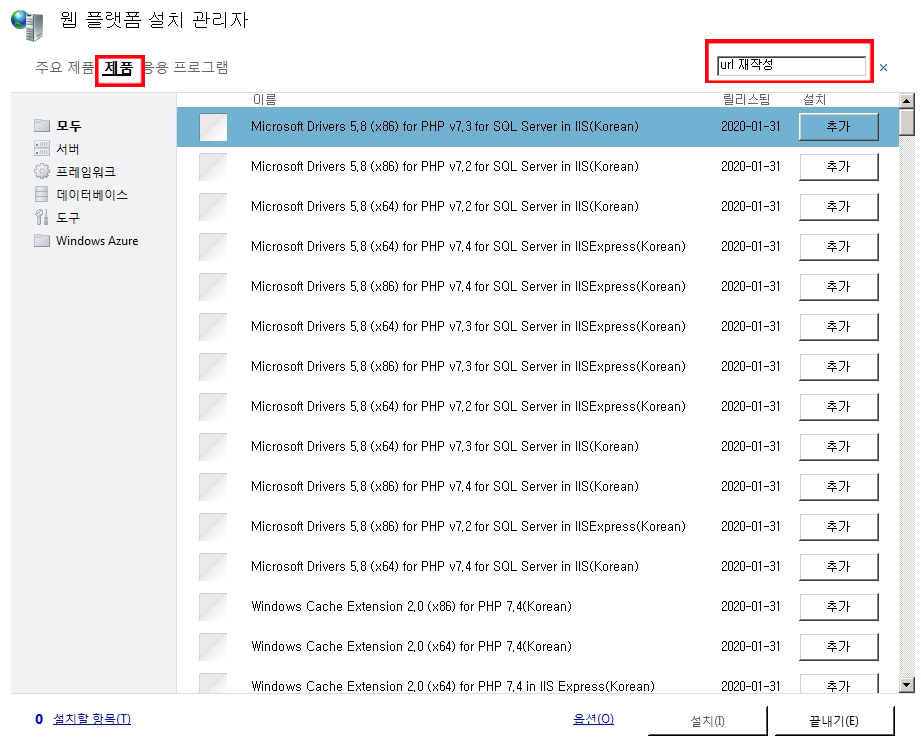The width and height of the screenshot is (921, 754).
Task: Click the search field containing url 재작성
Action: pos(791,65)
